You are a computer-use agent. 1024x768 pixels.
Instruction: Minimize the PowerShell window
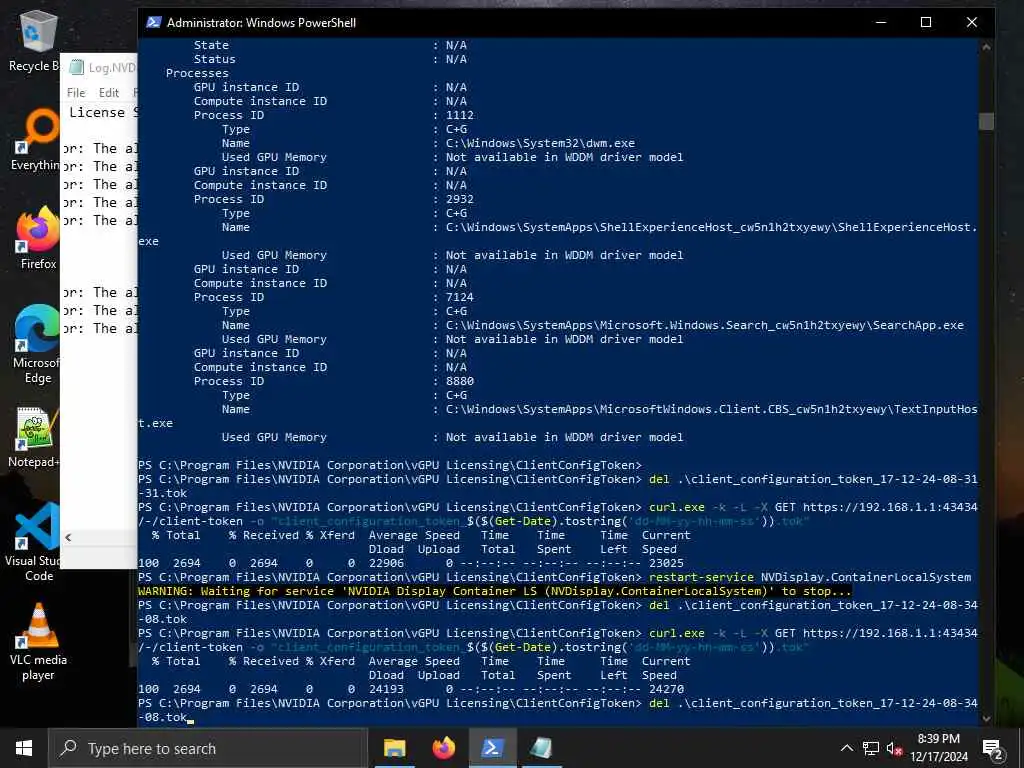[881, 22]
